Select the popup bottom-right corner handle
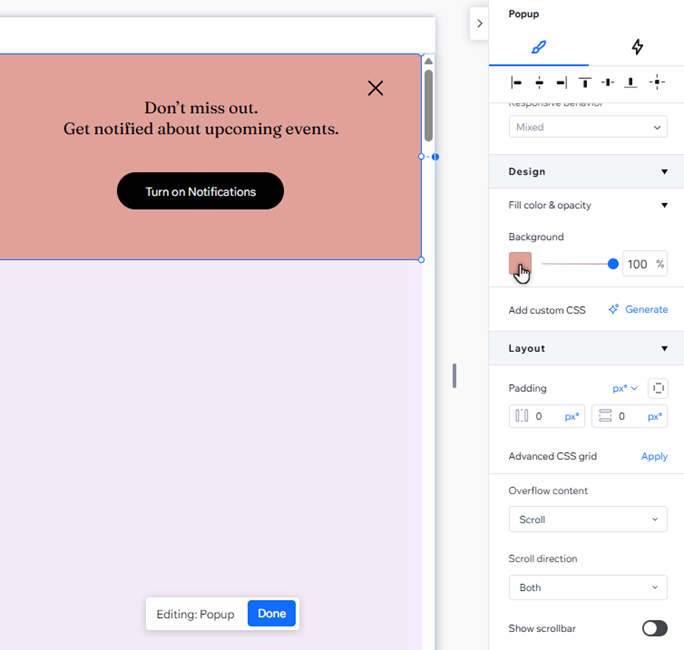 (421, 260)
